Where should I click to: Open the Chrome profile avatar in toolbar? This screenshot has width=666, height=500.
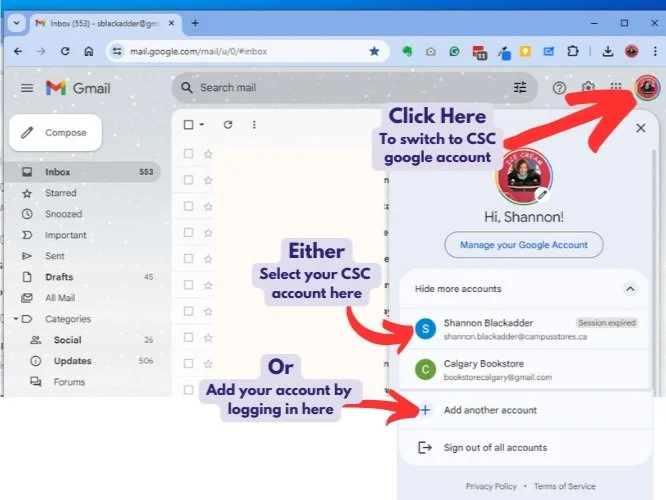click(632, 51)
